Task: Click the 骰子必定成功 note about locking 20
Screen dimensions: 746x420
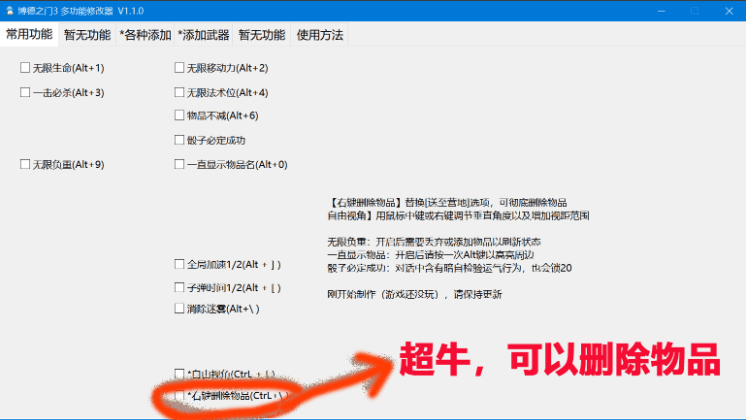Action: [x=450, y=268]
